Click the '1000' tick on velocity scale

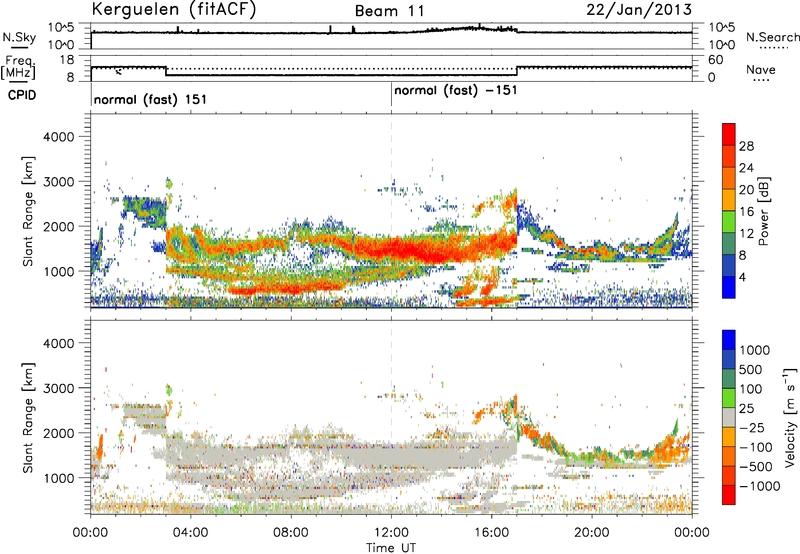tap(755, 350)
